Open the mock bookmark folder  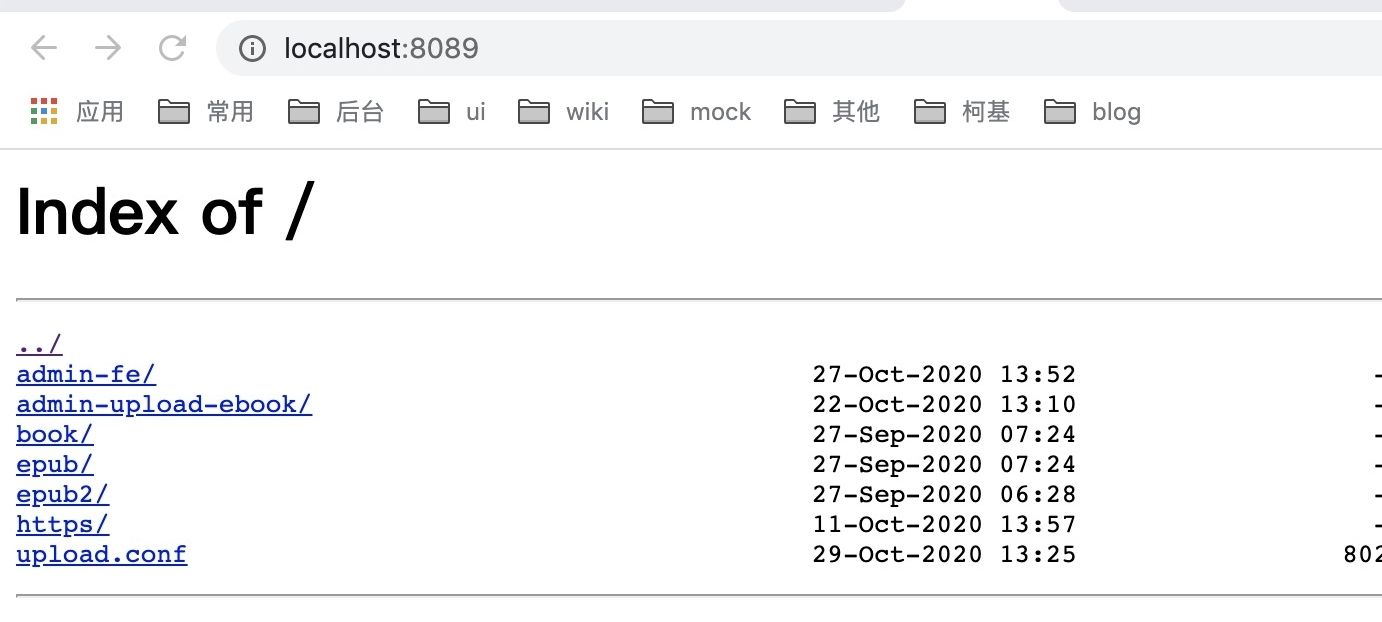[x=697, y=111]
